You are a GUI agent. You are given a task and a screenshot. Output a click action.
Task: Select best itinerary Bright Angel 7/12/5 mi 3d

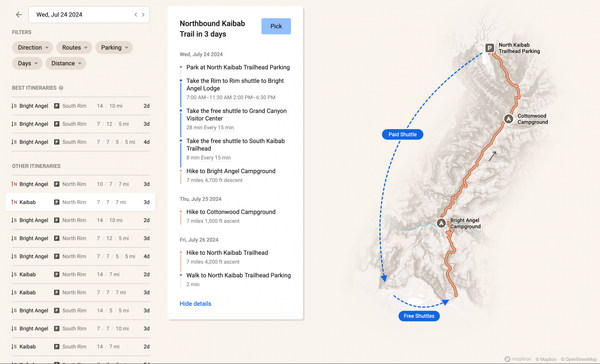[81, 124]
